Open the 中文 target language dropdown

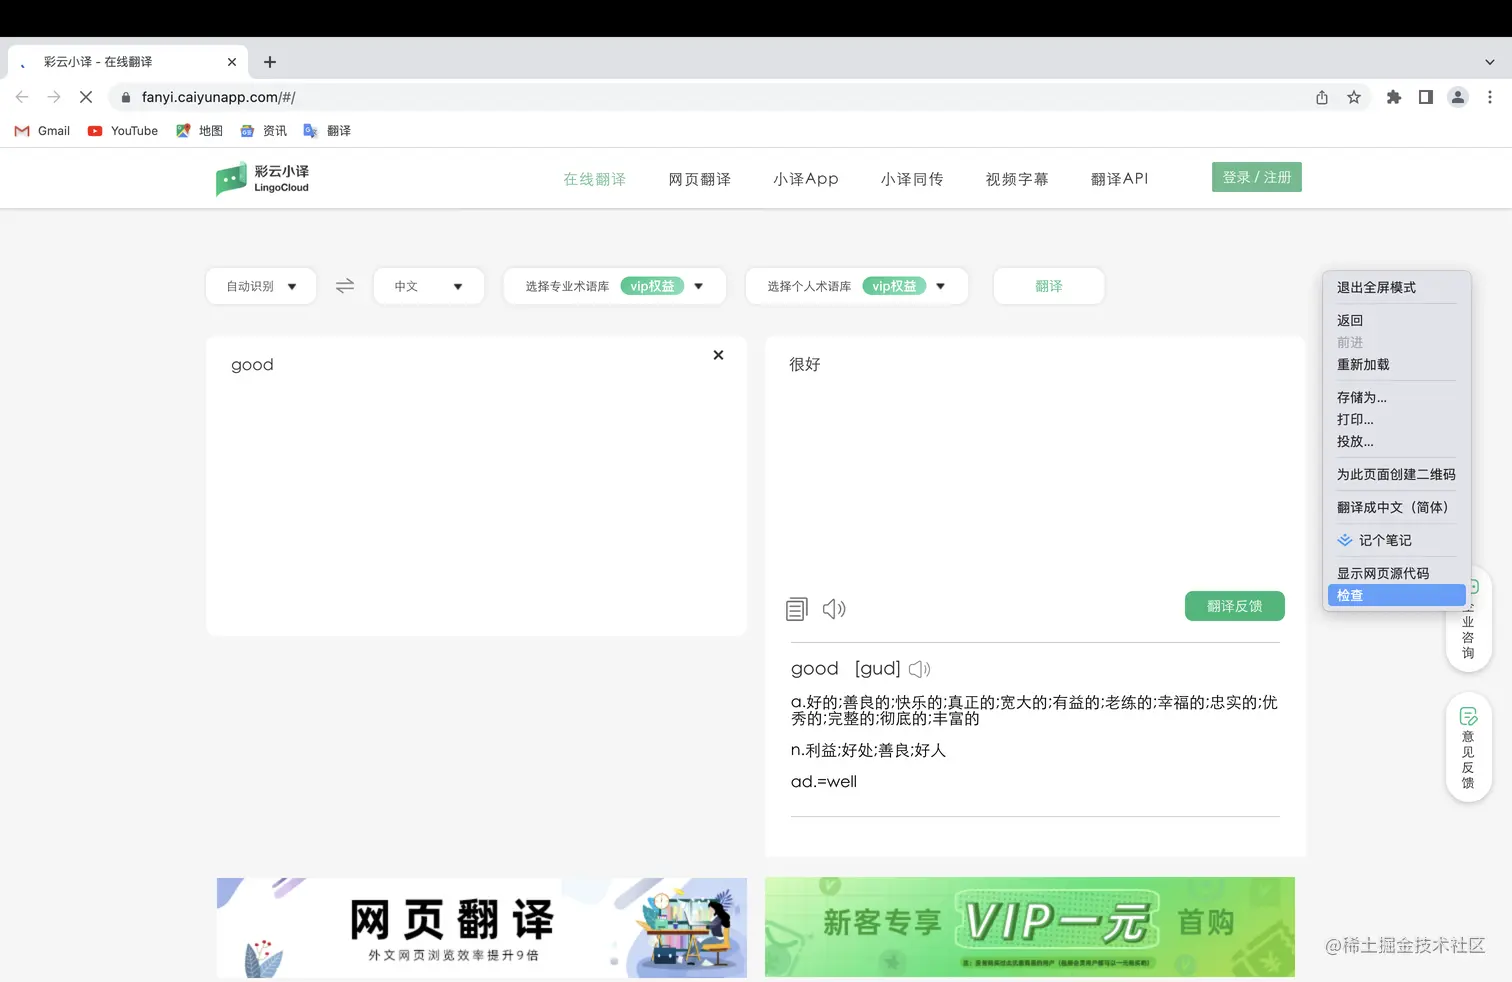[x=428, y=286]
